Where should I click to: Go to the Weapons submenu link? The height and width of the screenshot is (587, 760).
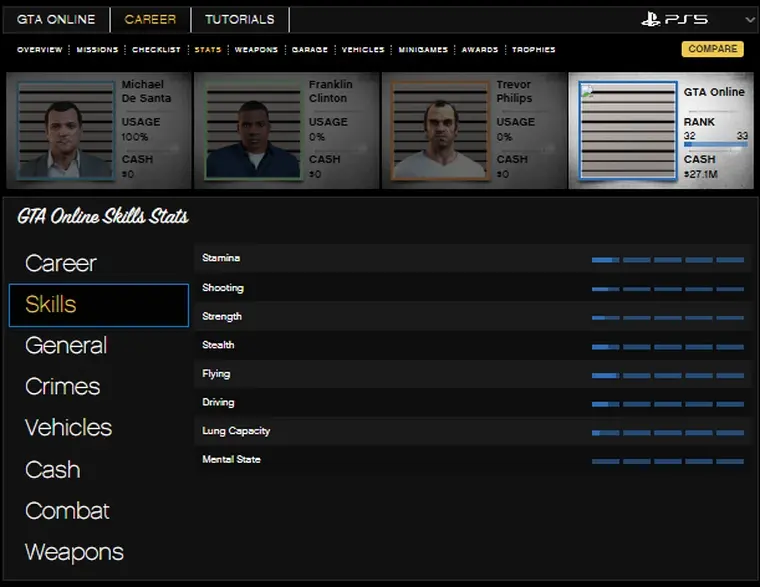256,49
